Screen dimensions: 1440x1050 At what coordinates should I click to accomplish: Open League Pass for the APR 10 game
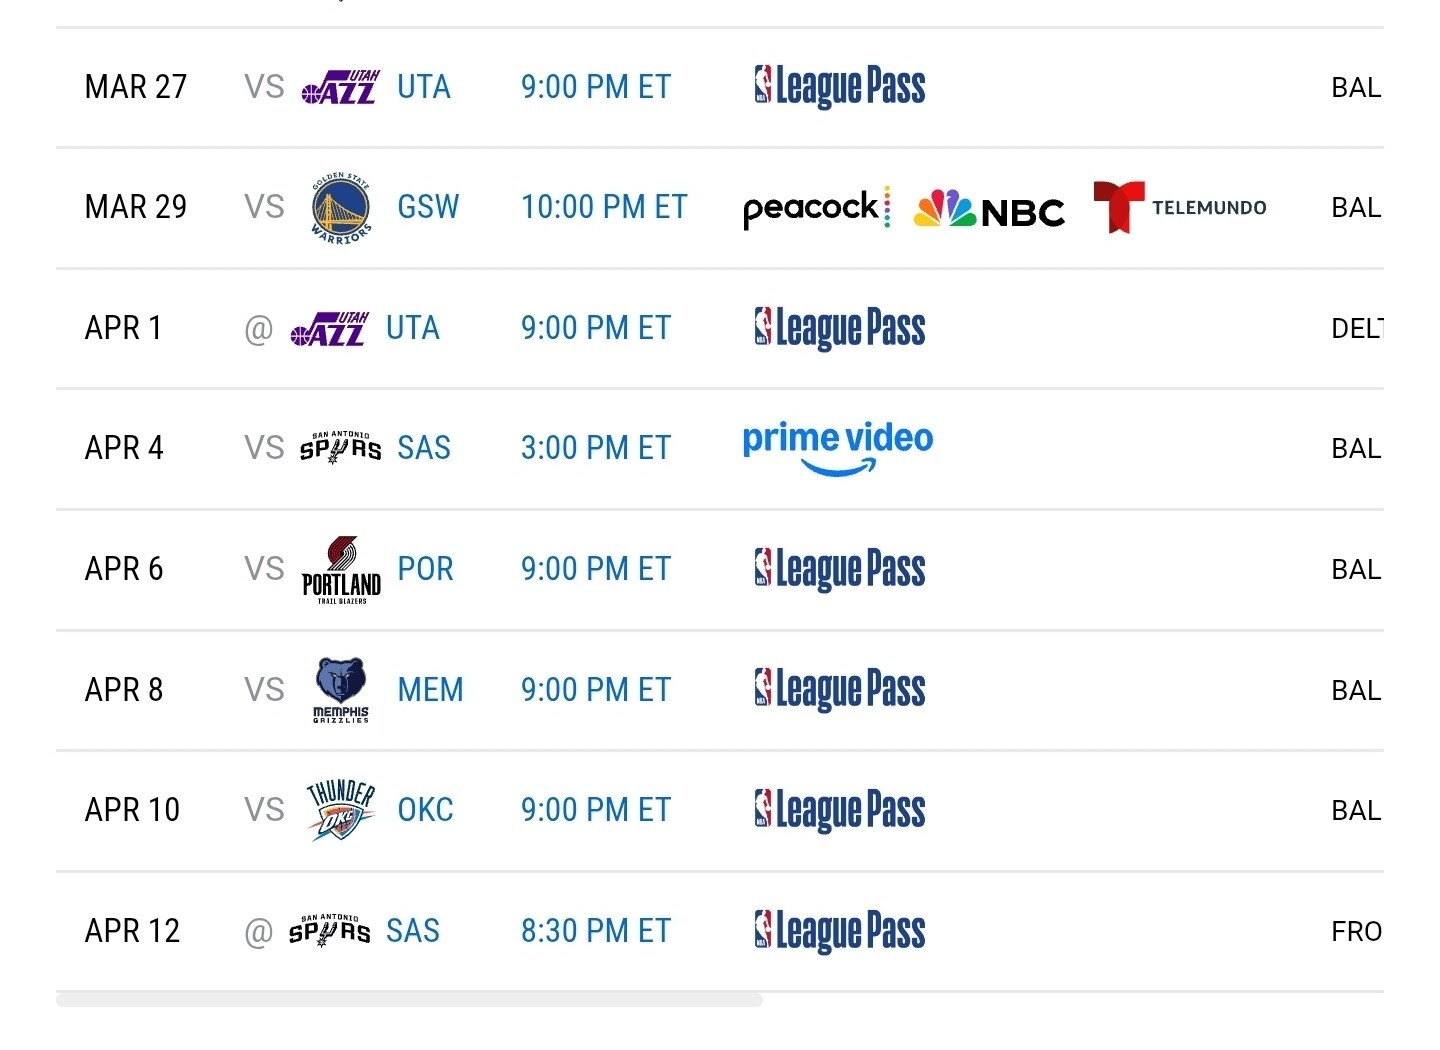pos(840,810)
